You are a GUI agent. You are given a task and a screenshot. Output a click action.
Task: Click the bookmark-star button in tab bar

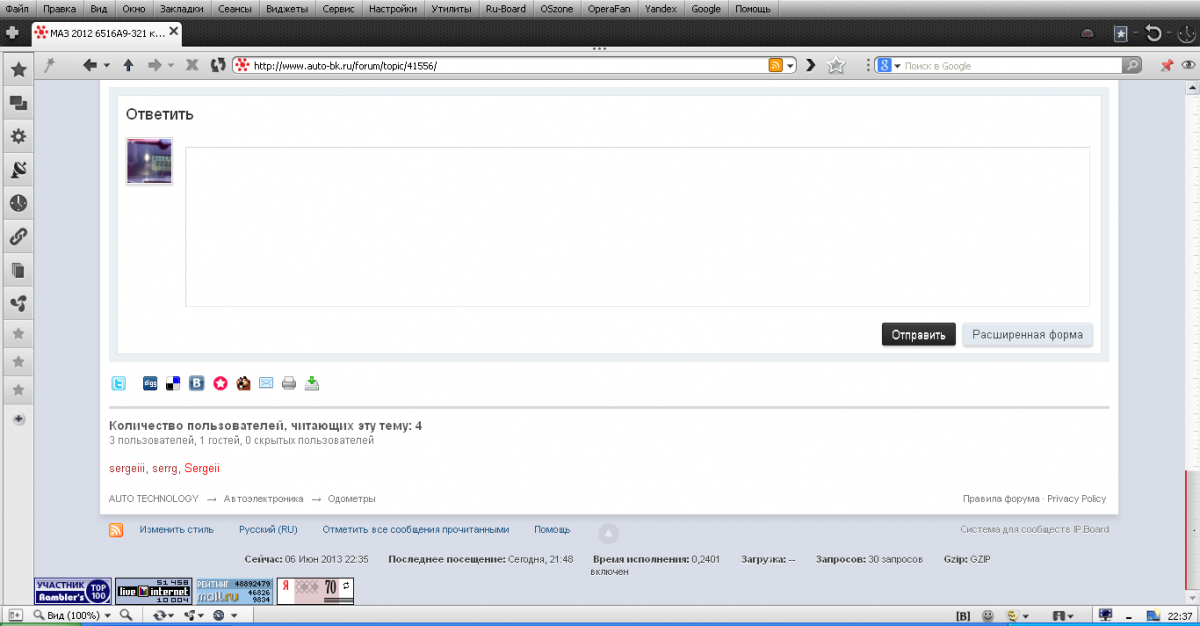coord(1122,33)
